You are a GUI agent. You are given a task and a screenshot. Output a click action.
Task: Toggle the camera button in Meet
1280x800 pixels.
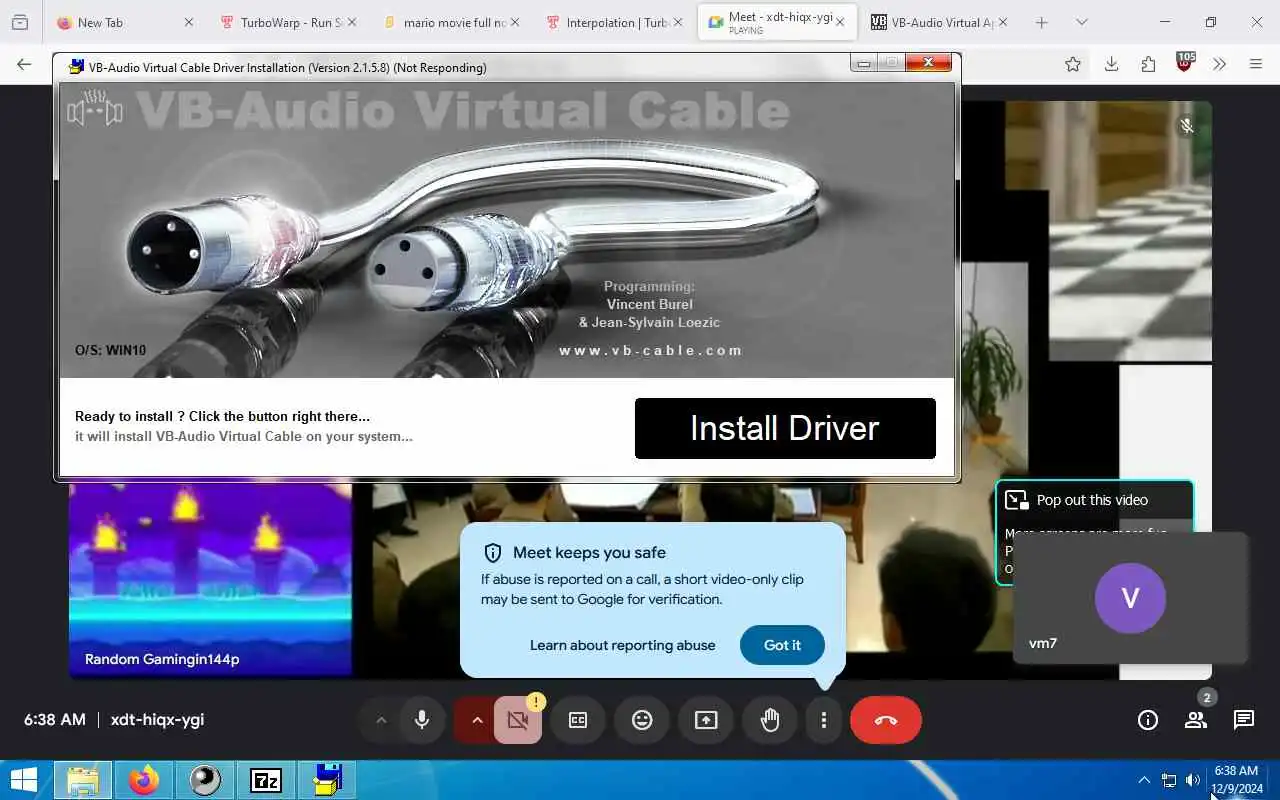pos(518,720)
